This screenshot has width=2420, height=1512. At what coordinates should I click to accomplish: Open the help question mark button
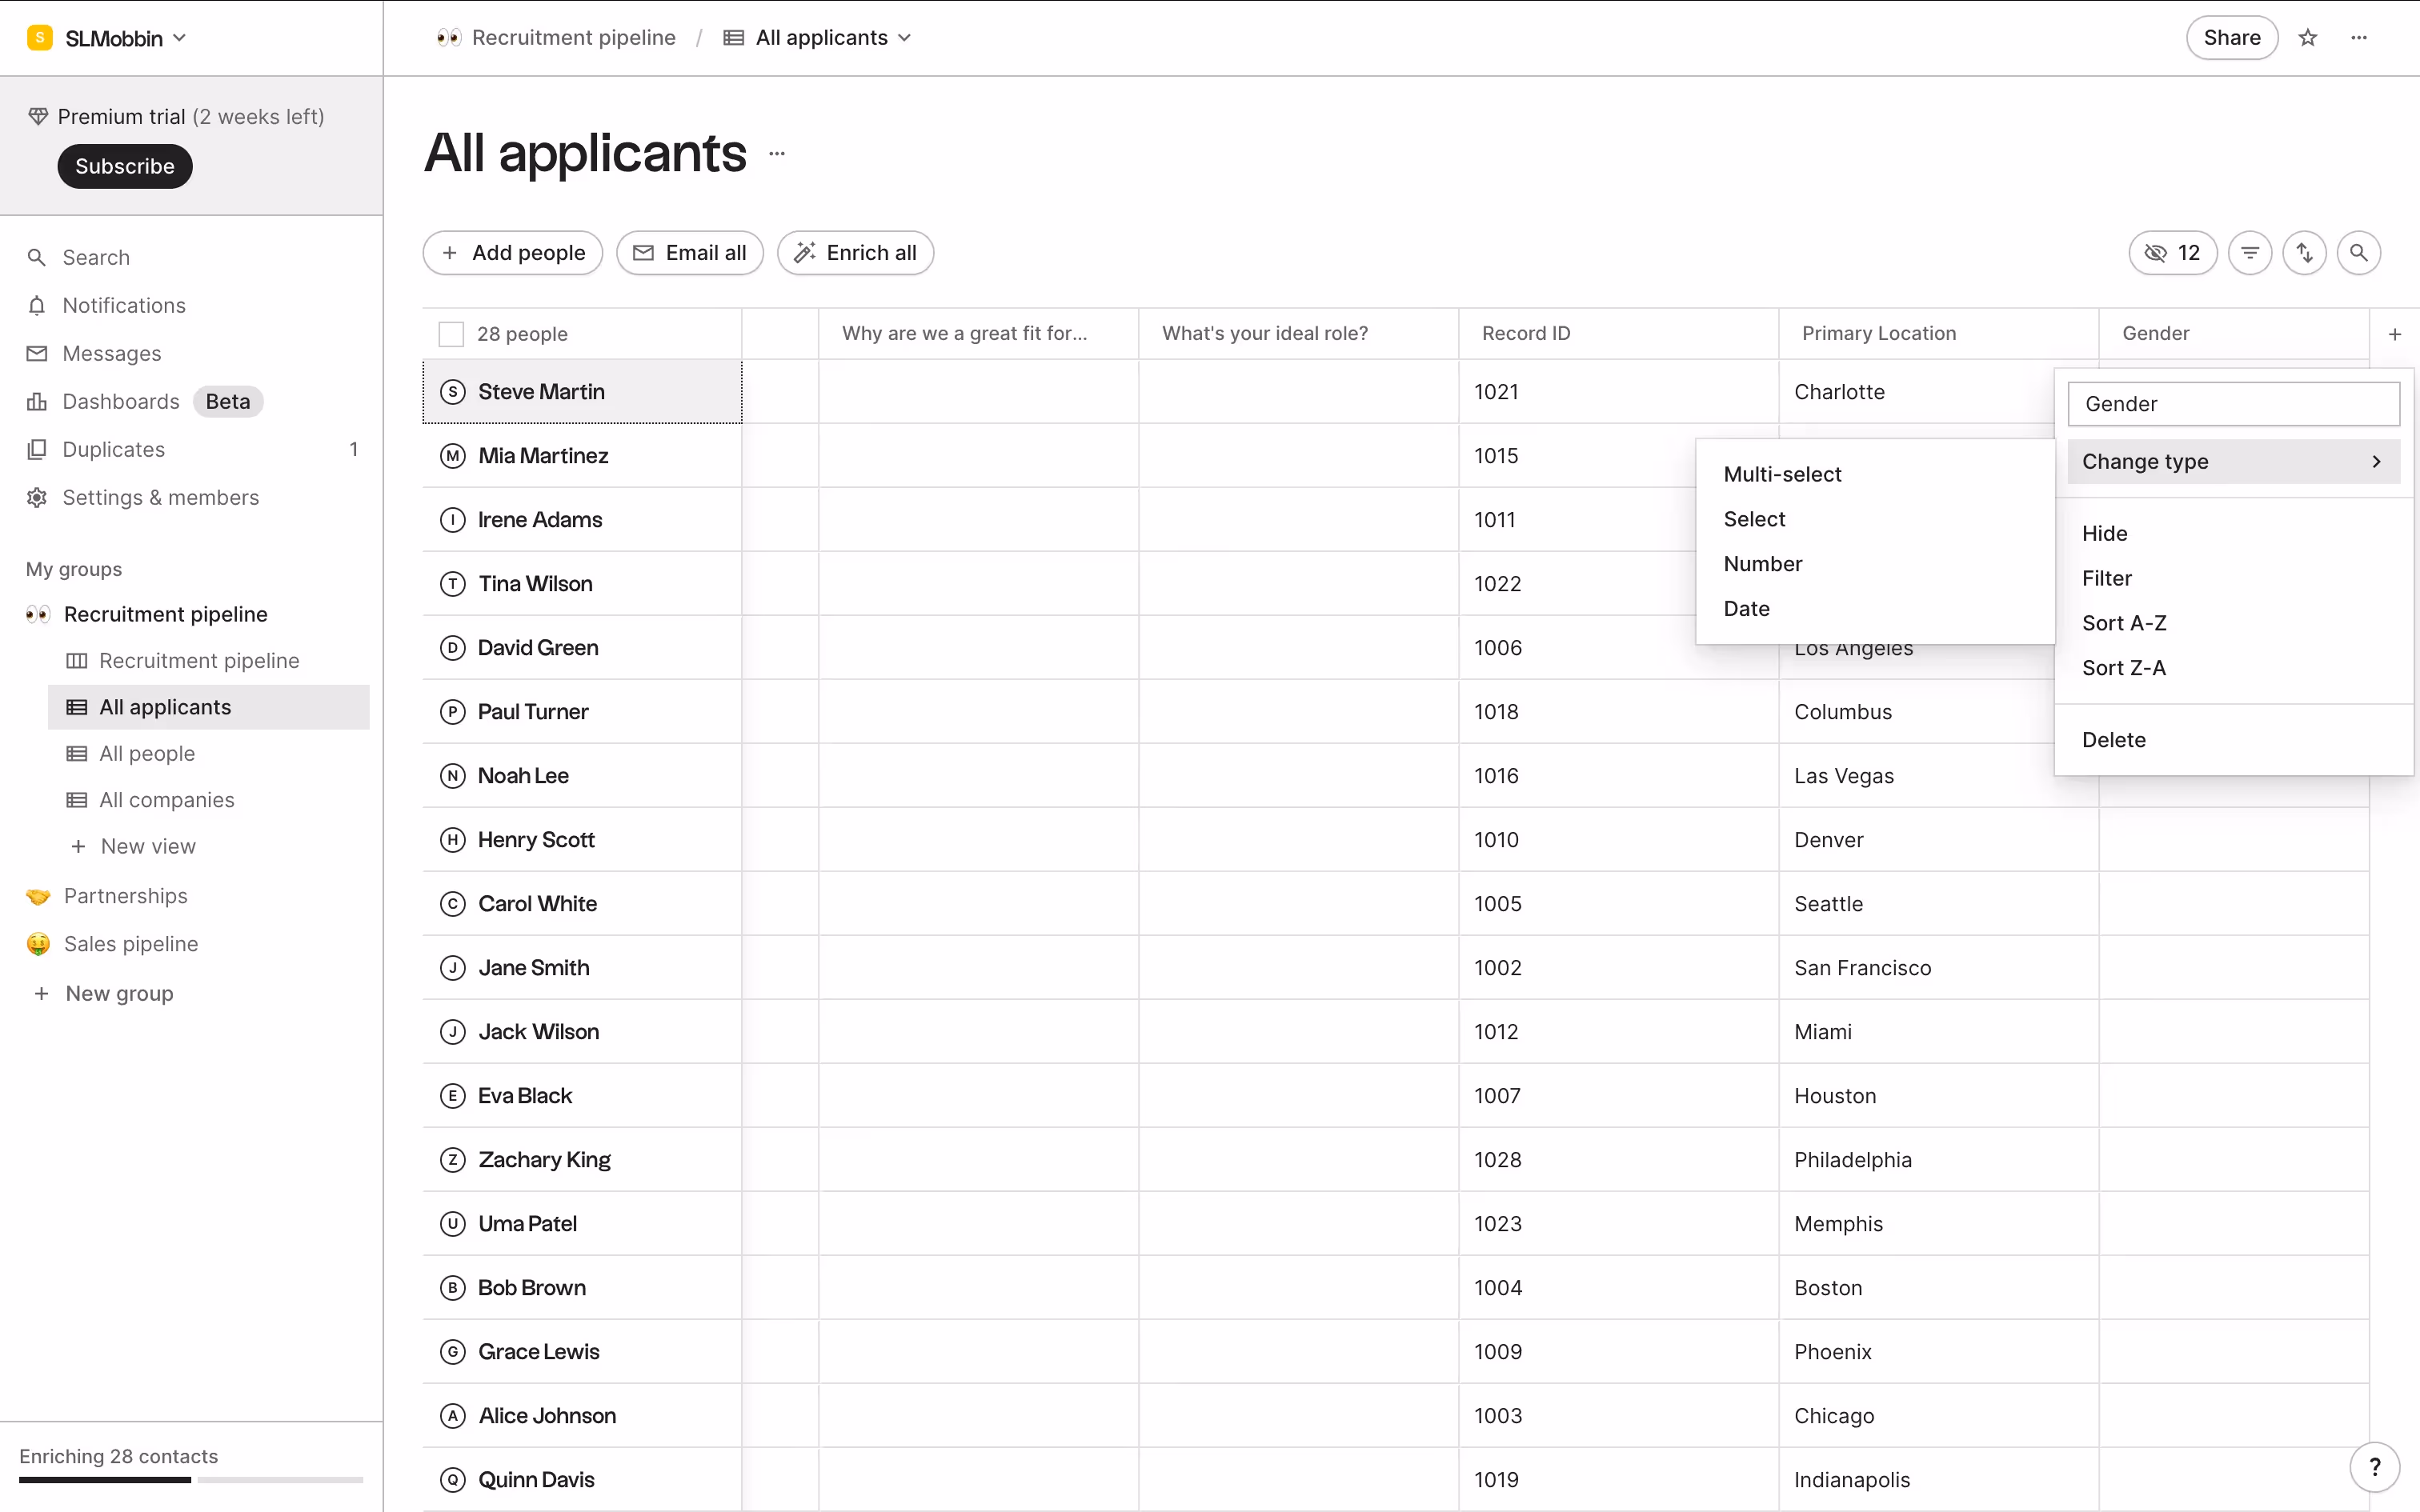pyautogui.click(x=2374, y=1467)
